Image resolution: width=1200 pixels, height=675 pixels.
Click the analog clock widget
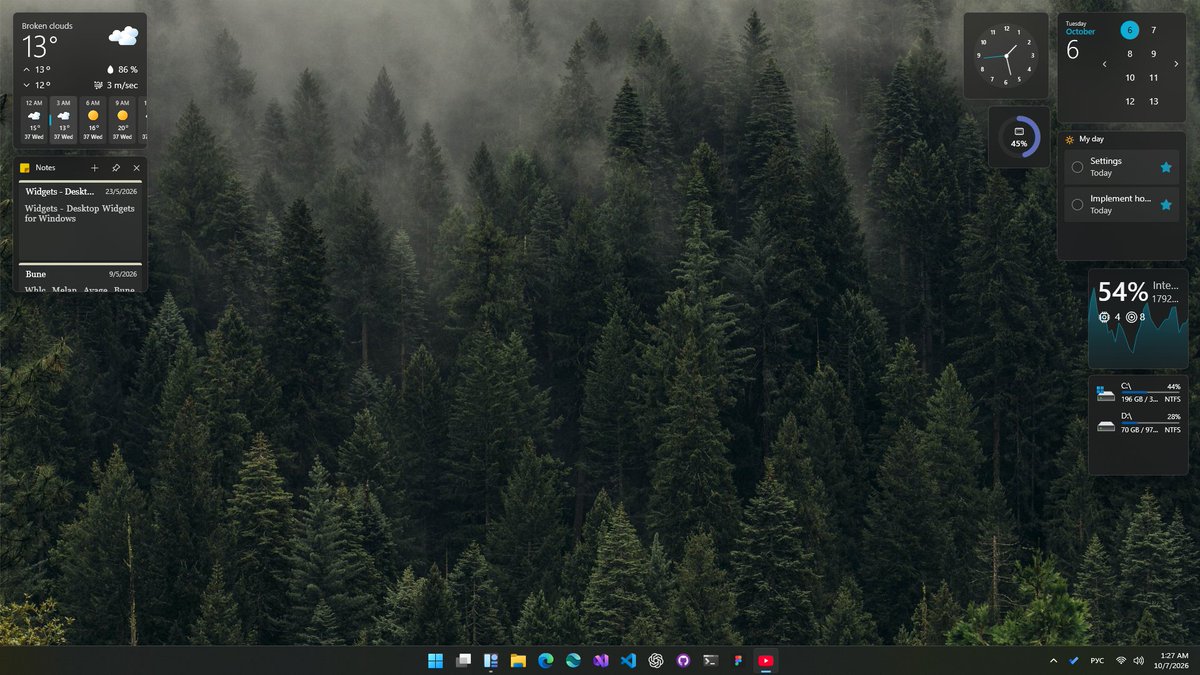coord(1006,55)
